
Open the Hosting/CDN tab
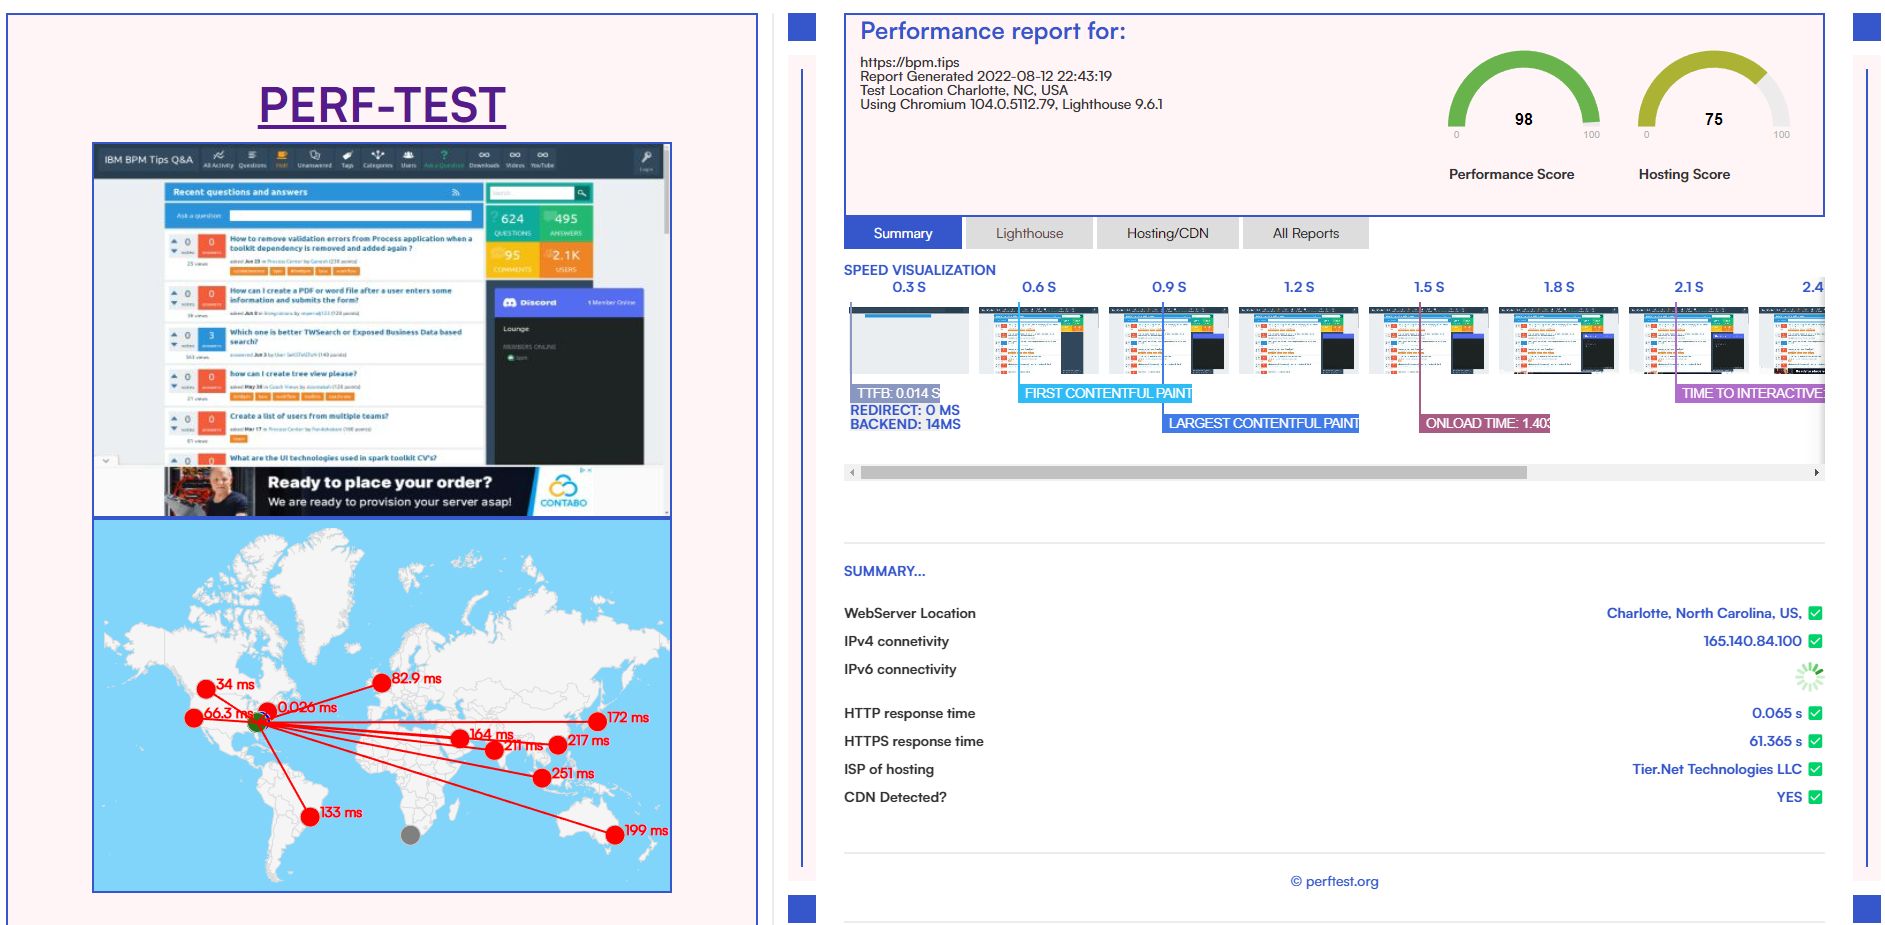(x=1167, y=233)
